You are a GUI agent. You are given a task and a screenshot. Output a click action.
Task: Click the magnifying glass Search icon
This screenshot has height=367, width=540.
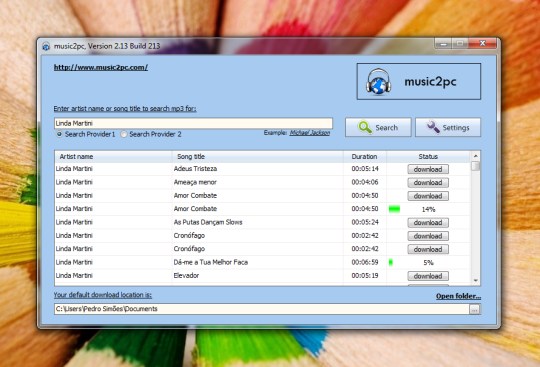coord(365,127)
